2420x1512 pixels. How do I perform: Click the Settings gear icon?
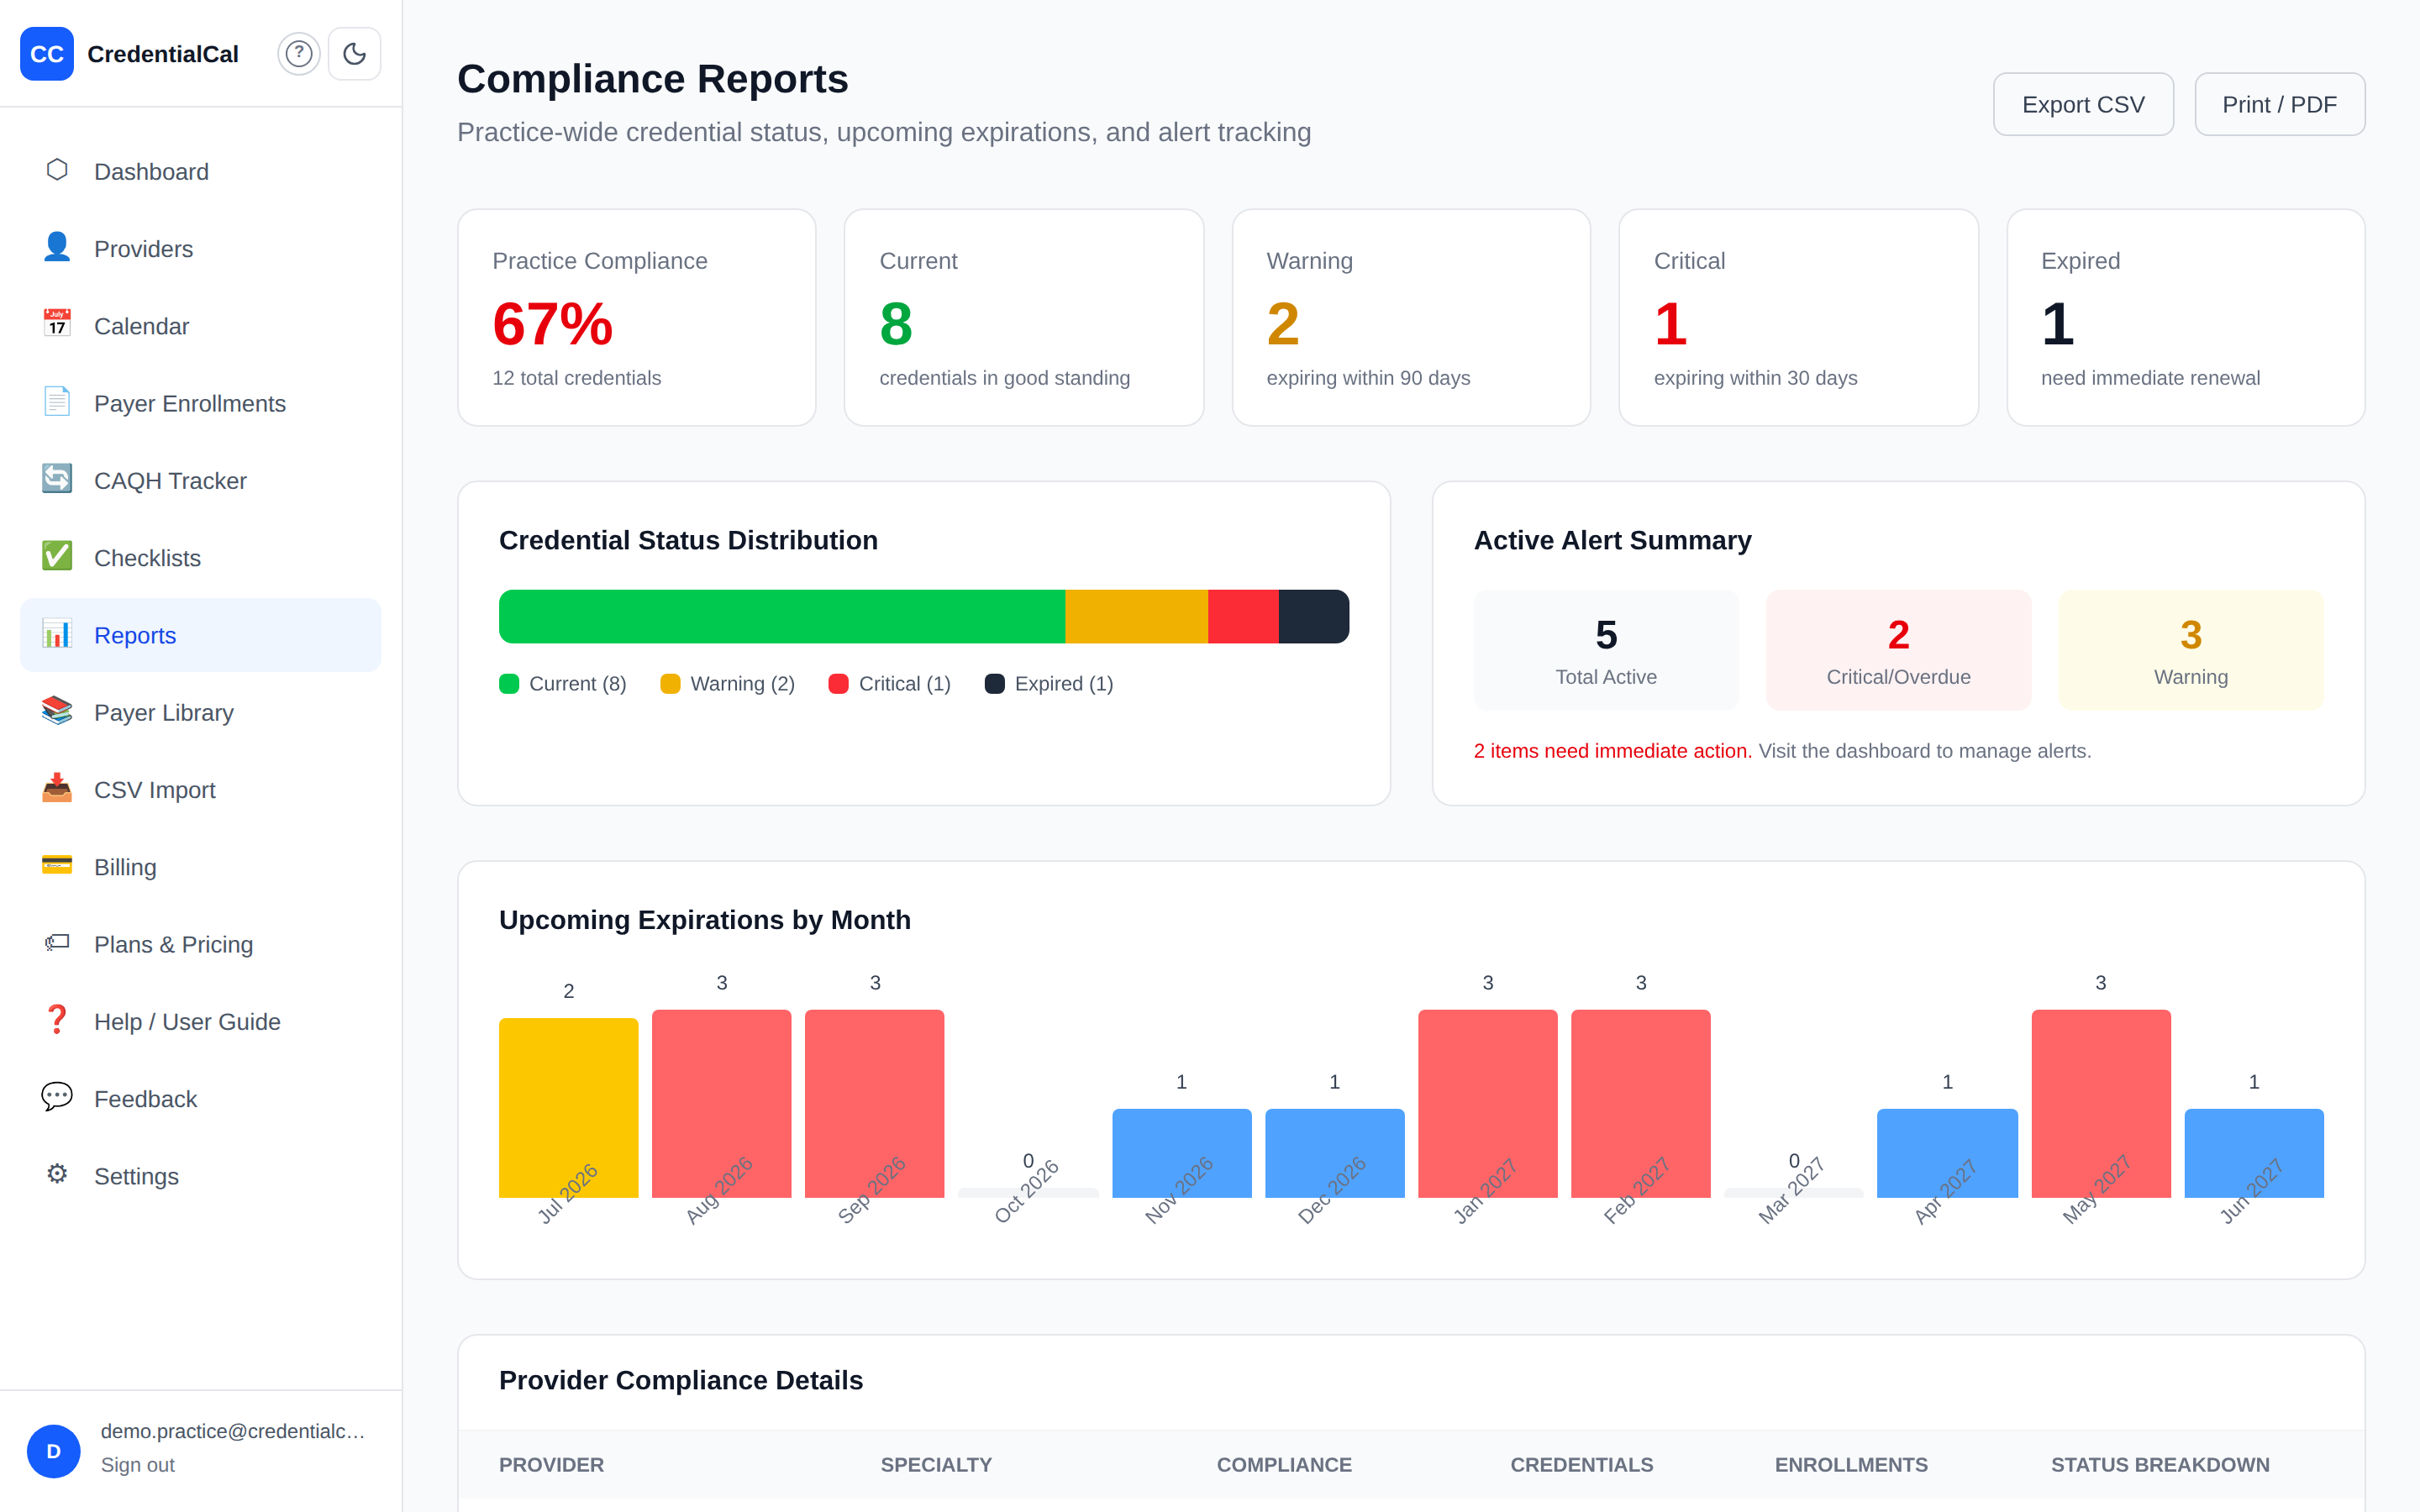coord(57,1175)
